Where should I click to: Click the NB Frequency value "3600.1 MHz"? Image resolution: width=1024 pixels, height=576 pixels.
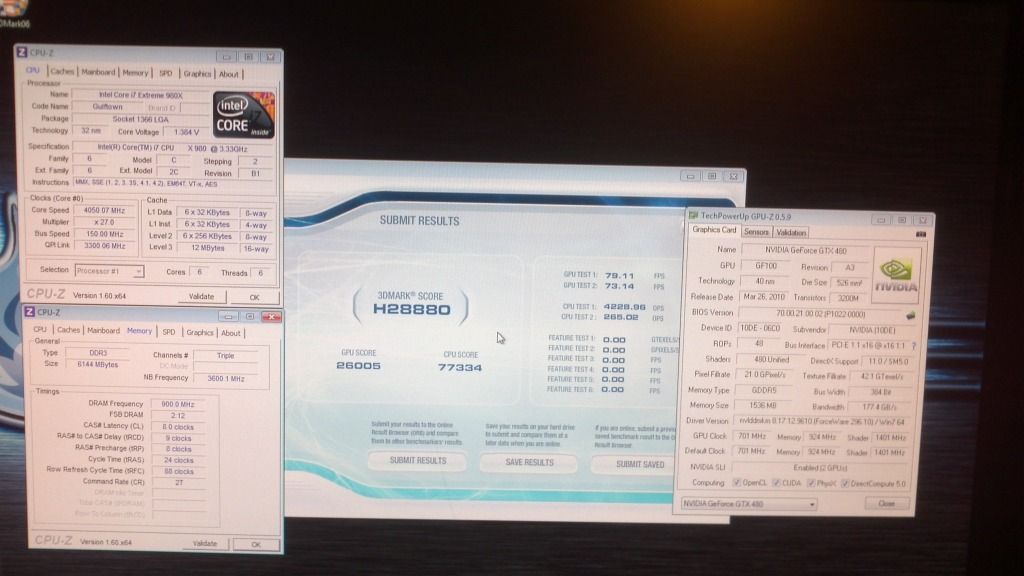(x=225, y=378)
